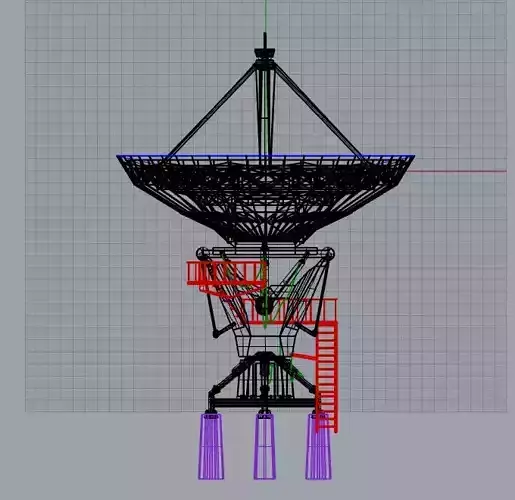Select the right purple foundation pier
The width and height of the screenshot is (515, 500).
[x=318, y=446]
